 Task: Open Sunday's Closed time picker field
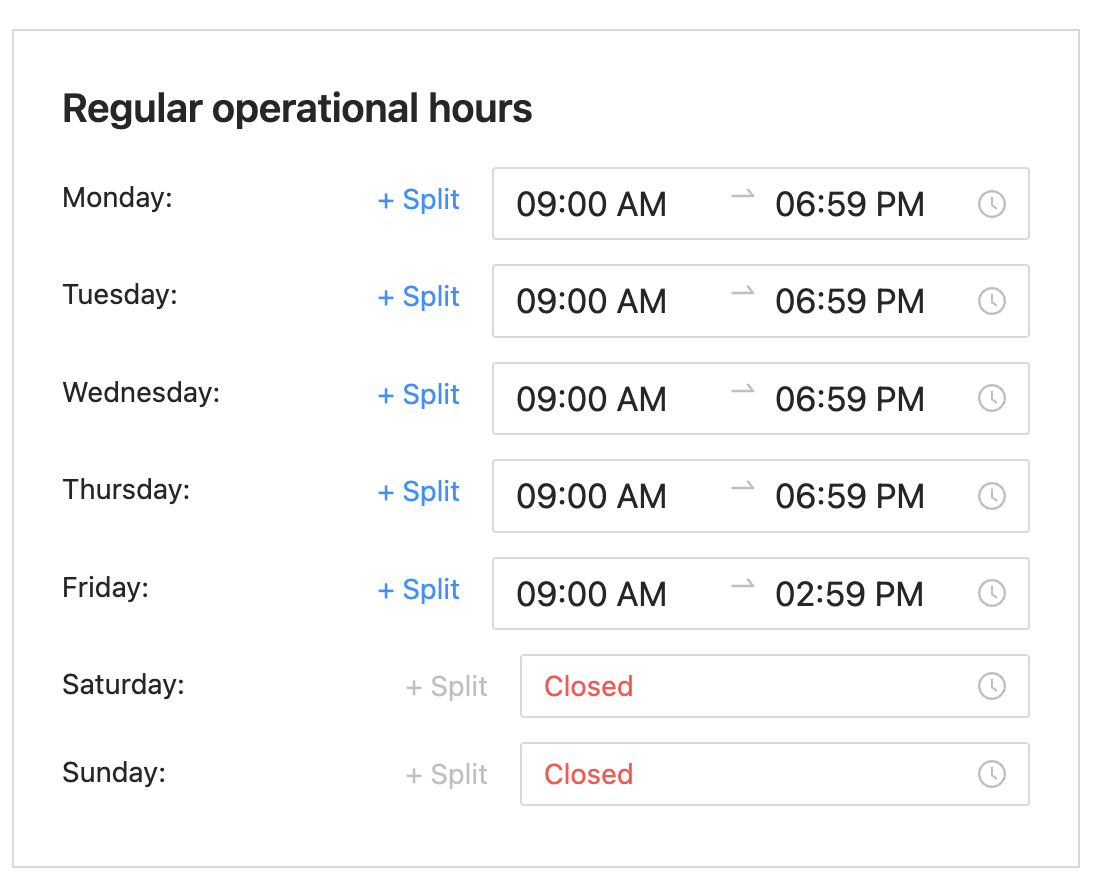click(774, 774)
